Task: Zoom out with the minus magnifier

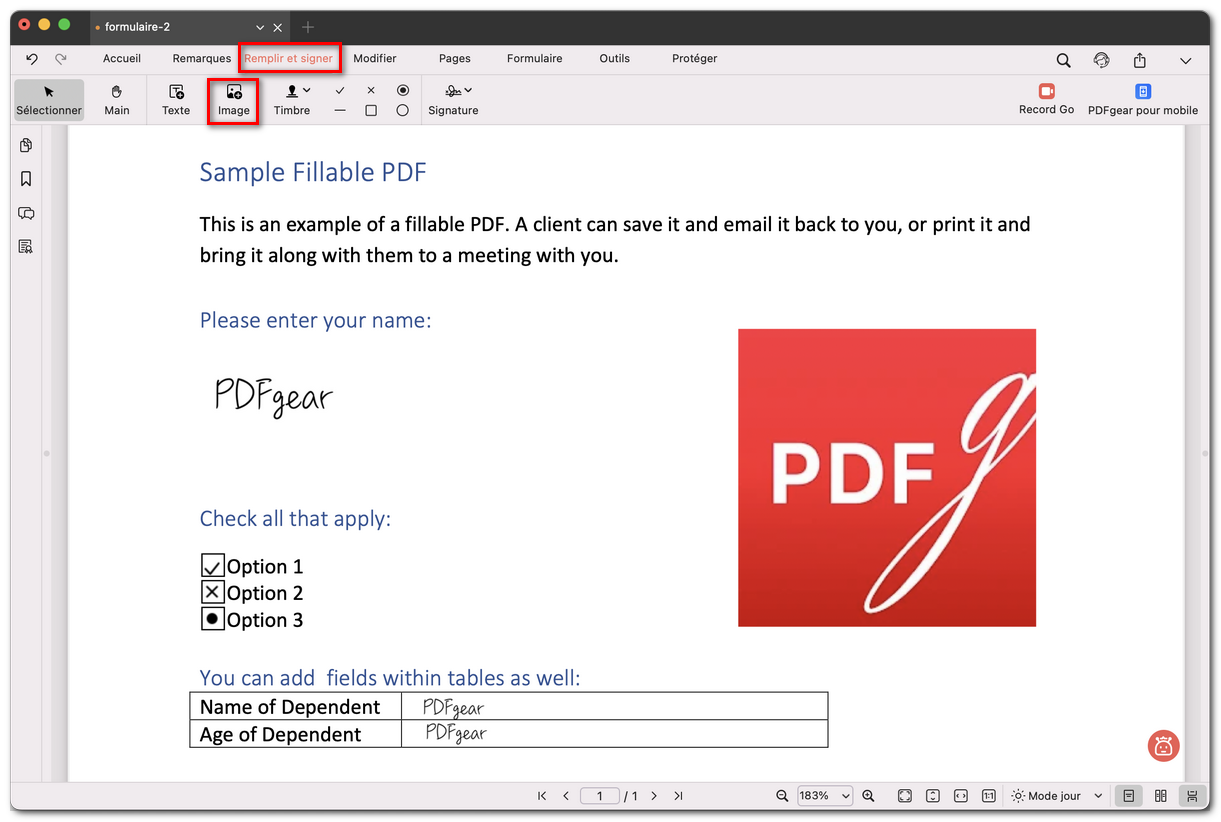Action: (x=782, y=796)
